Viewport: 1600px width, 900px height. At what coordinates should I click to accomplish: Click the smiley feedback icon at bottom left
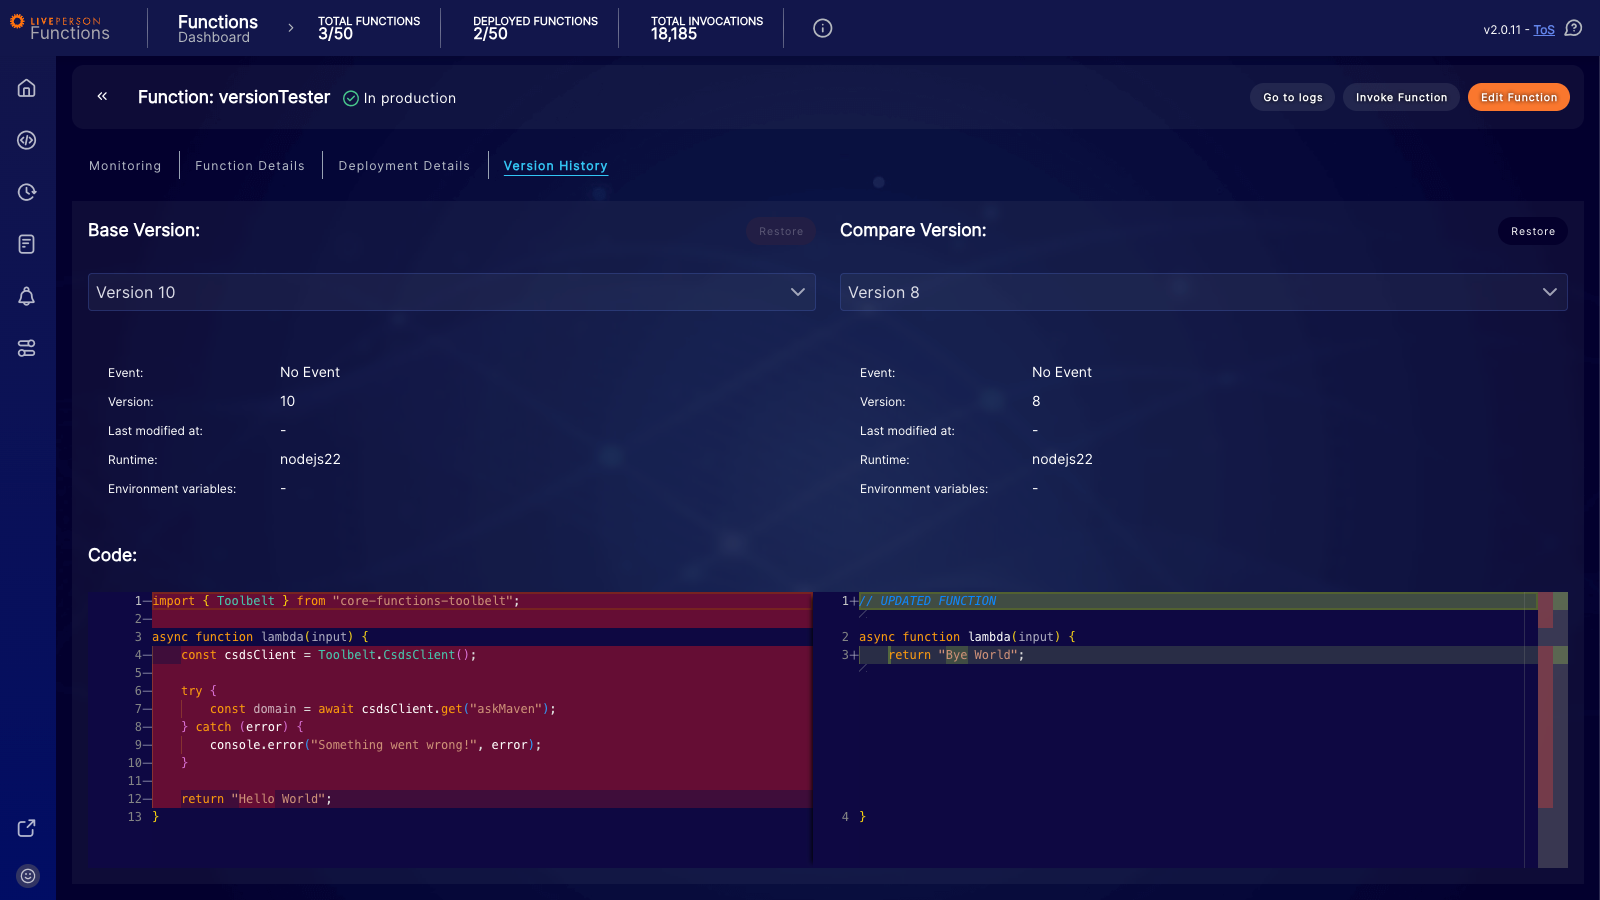pyautogui.click(x=26, y=875)
